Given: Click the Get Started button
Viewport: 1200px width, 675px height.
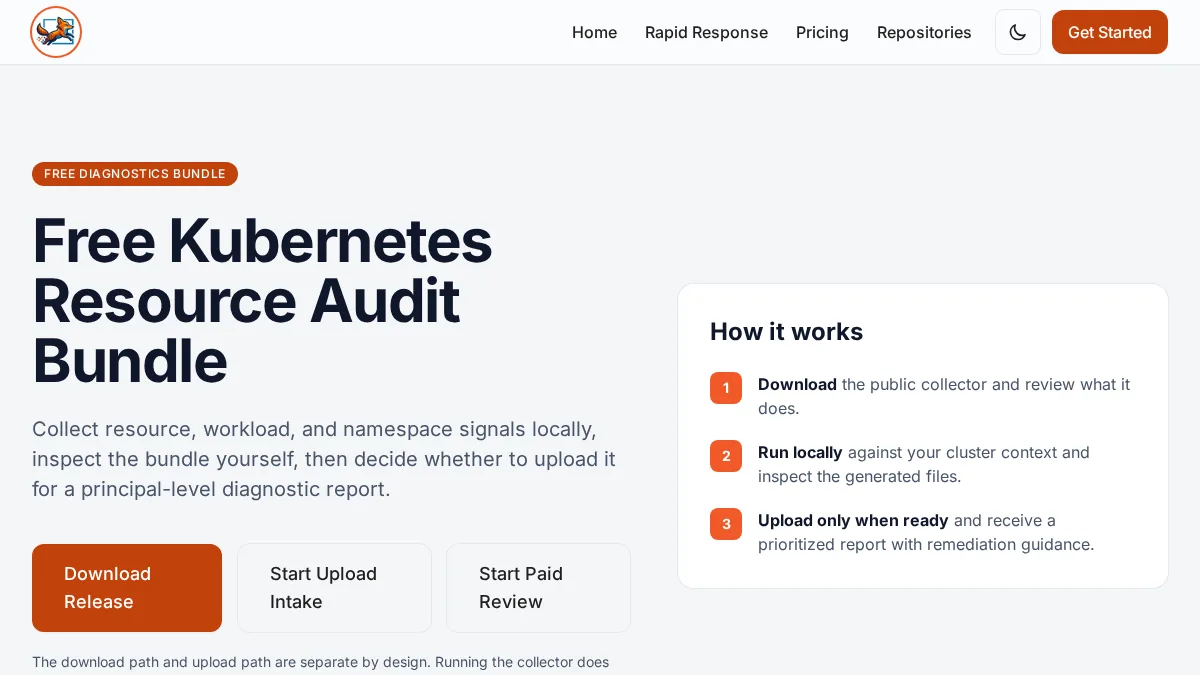Looking at the screenshot, I should [x=1110, y=32].
